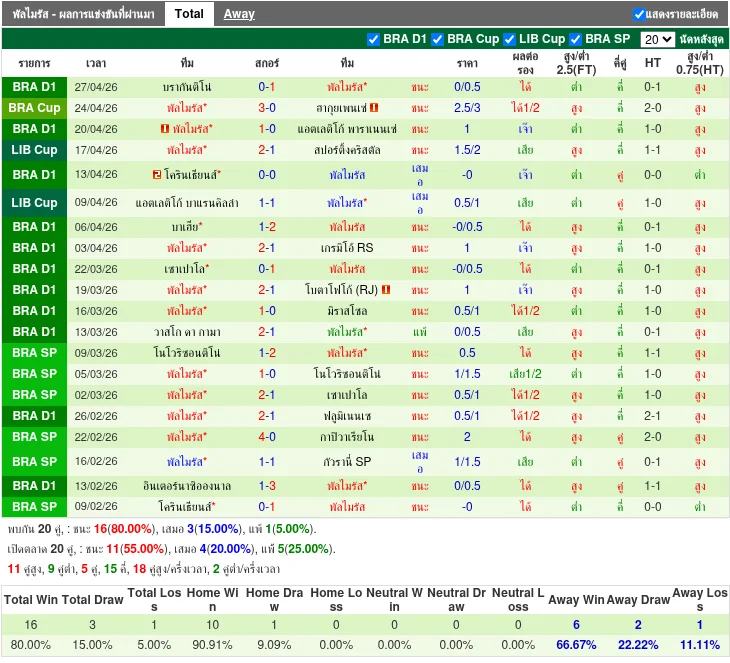The height and width of the screenshot is (663, 730).
Task: Click the 4-0 score against กาปิวาเรียโน
Action: pyautogui.click(x=267, y=437)
